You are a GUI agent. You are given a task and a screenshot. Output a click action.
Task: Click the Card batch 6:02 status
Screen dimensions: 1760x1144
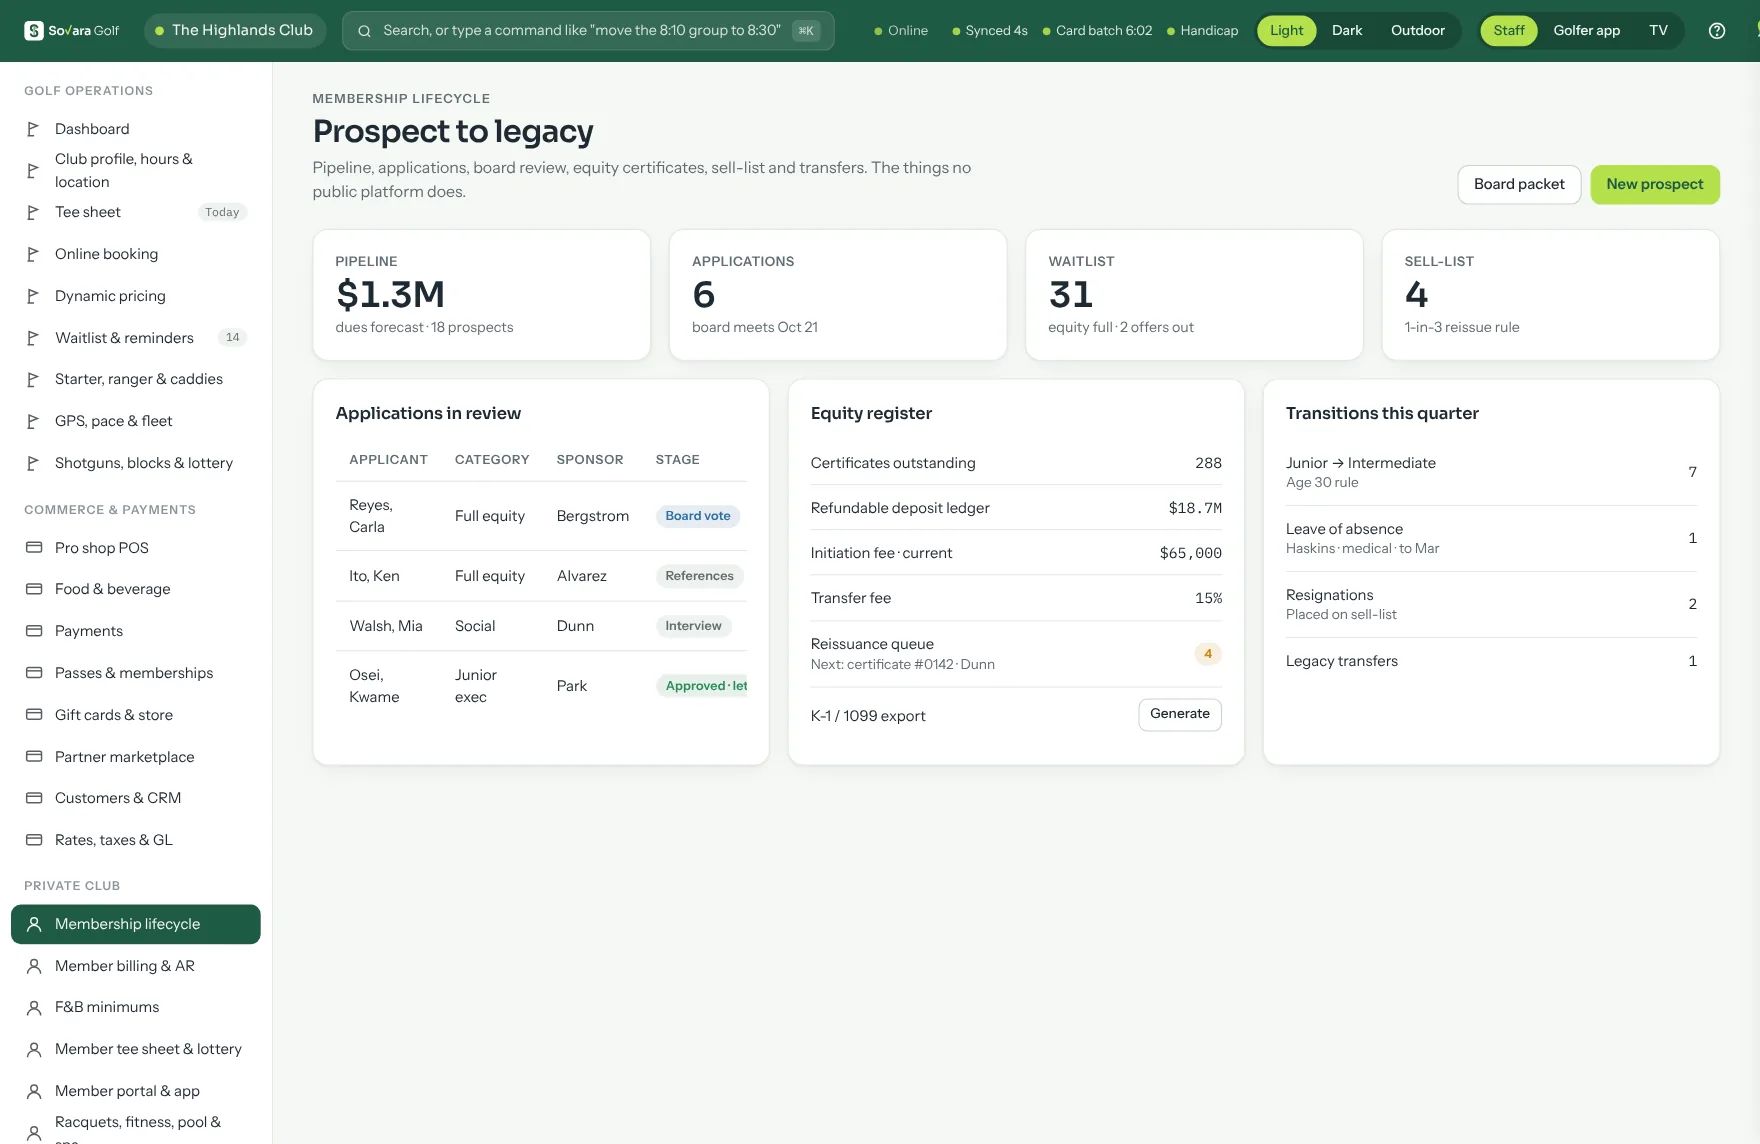(1097, 30)
